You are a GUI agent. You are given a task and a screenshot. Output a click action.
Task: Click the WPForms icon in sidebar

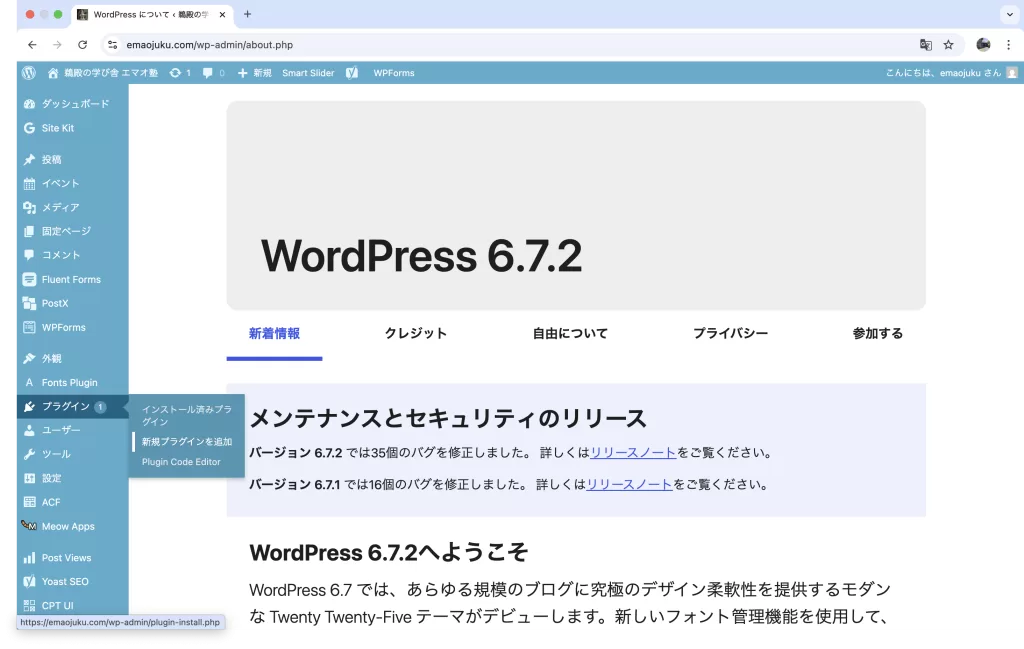click(x=29, y=327)
